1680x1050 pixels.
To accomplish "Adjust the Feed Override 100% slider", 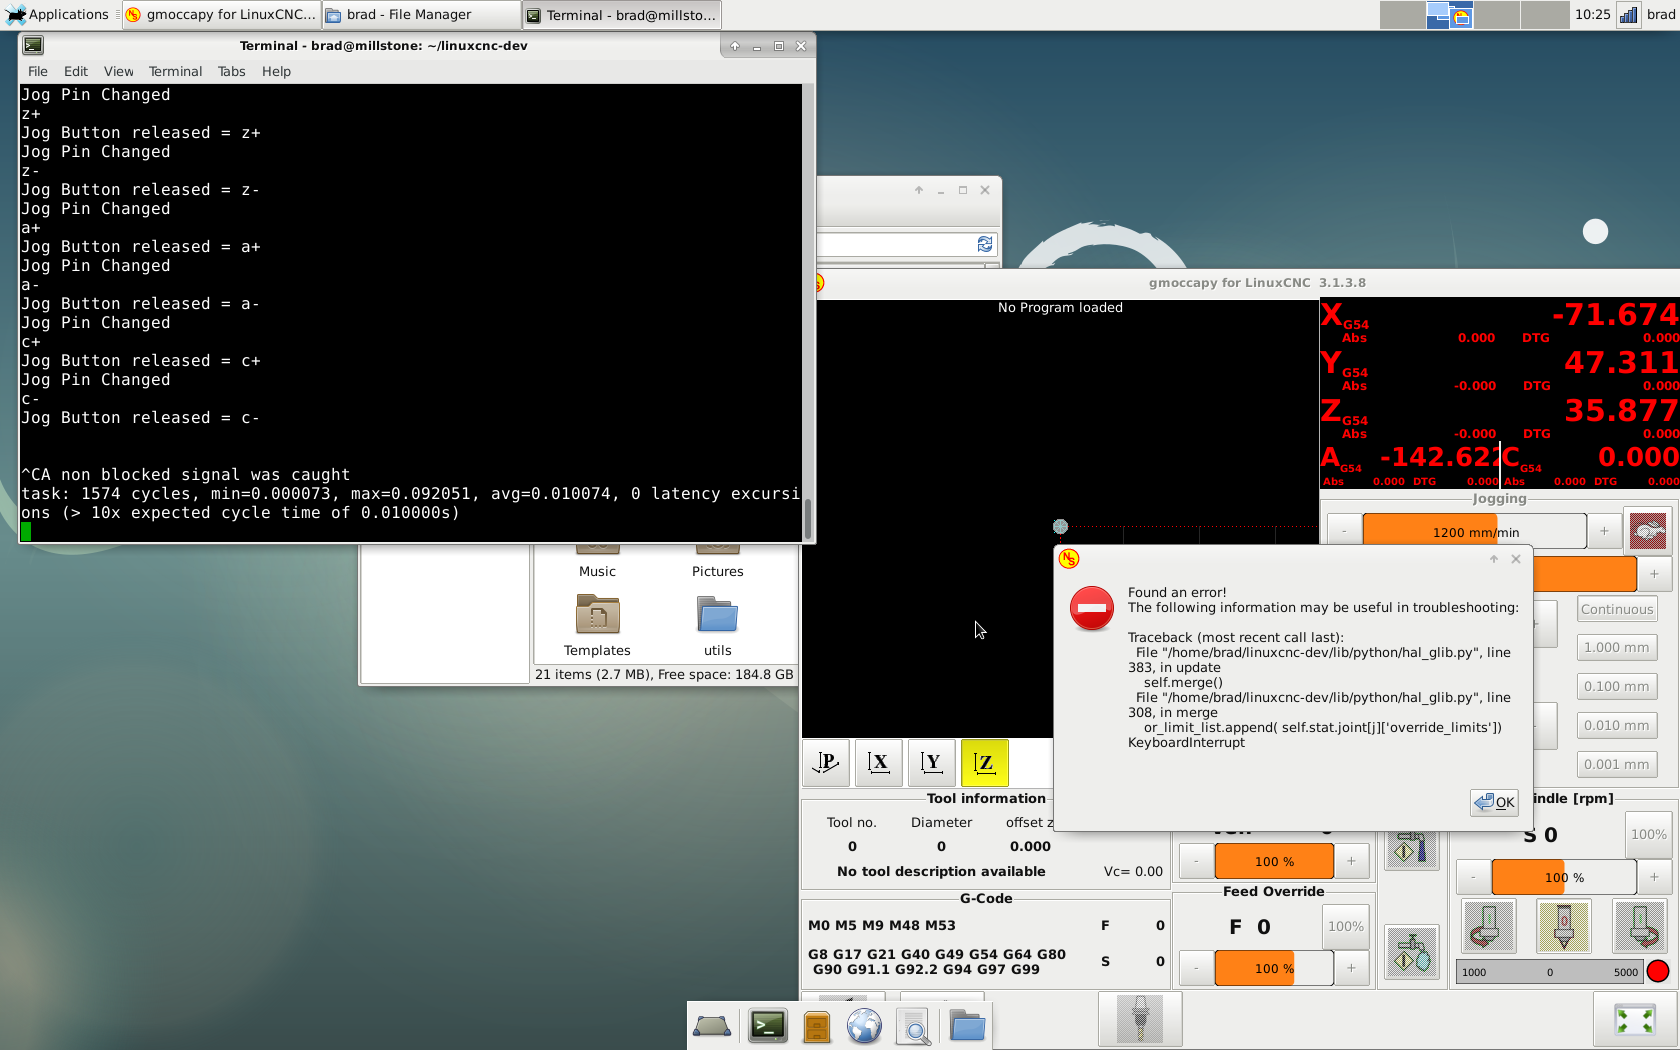I will click(x=1274, y=968).
